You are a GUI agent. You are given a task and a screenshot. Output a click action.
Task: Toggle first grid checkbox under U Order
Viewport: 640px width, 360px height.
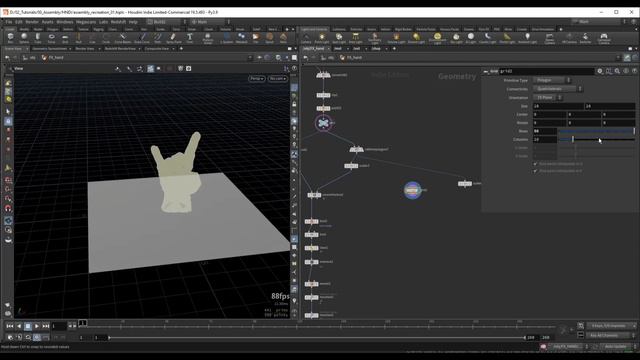click(x=535, y=164)
